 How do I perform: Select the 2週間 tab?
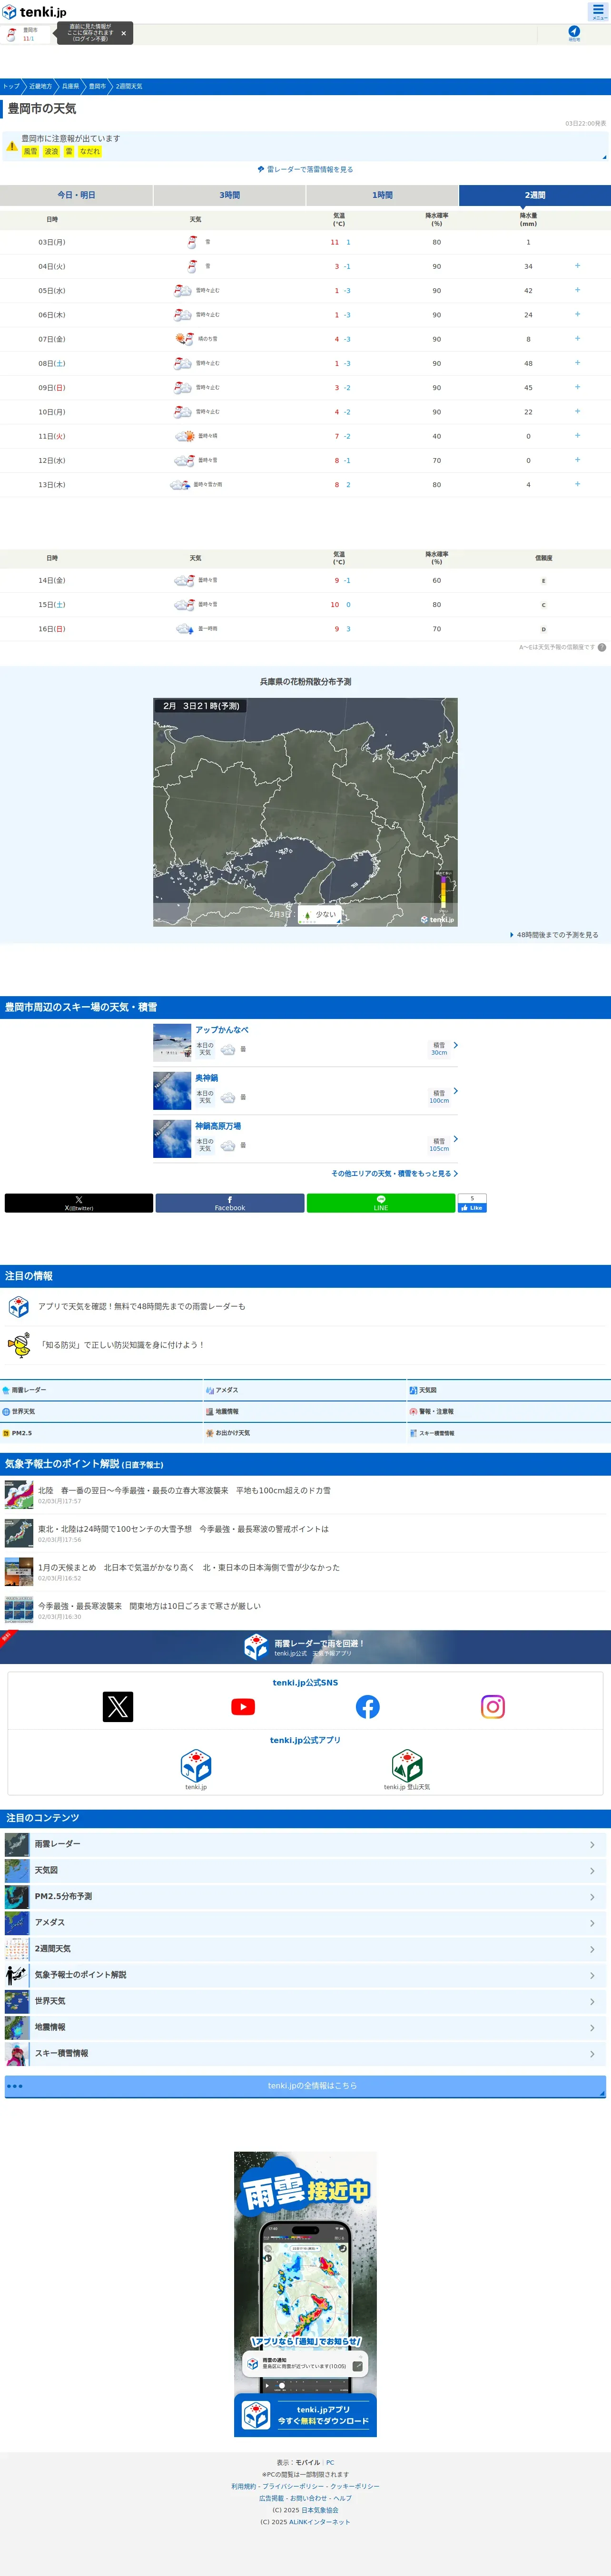535,195
